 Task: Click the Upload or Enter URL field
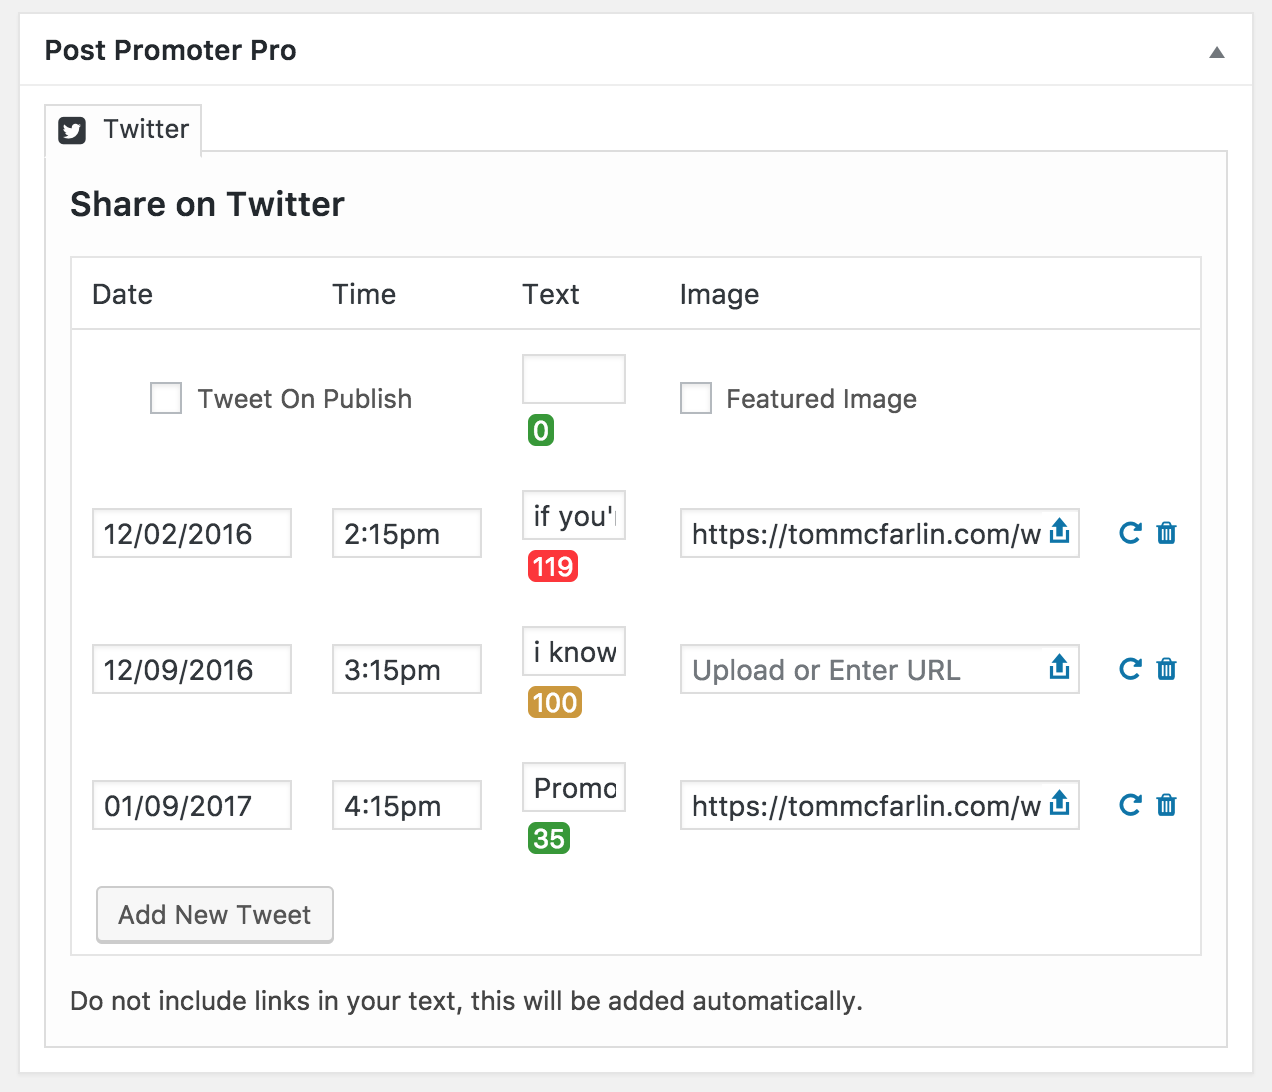860,669
